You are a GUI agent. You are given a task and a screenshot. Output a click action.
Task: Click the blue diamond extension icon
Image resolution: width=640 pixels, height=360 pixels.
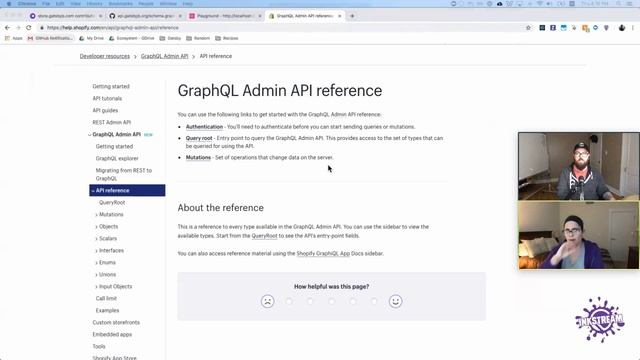pyautogui.click(x=596, y=28)
